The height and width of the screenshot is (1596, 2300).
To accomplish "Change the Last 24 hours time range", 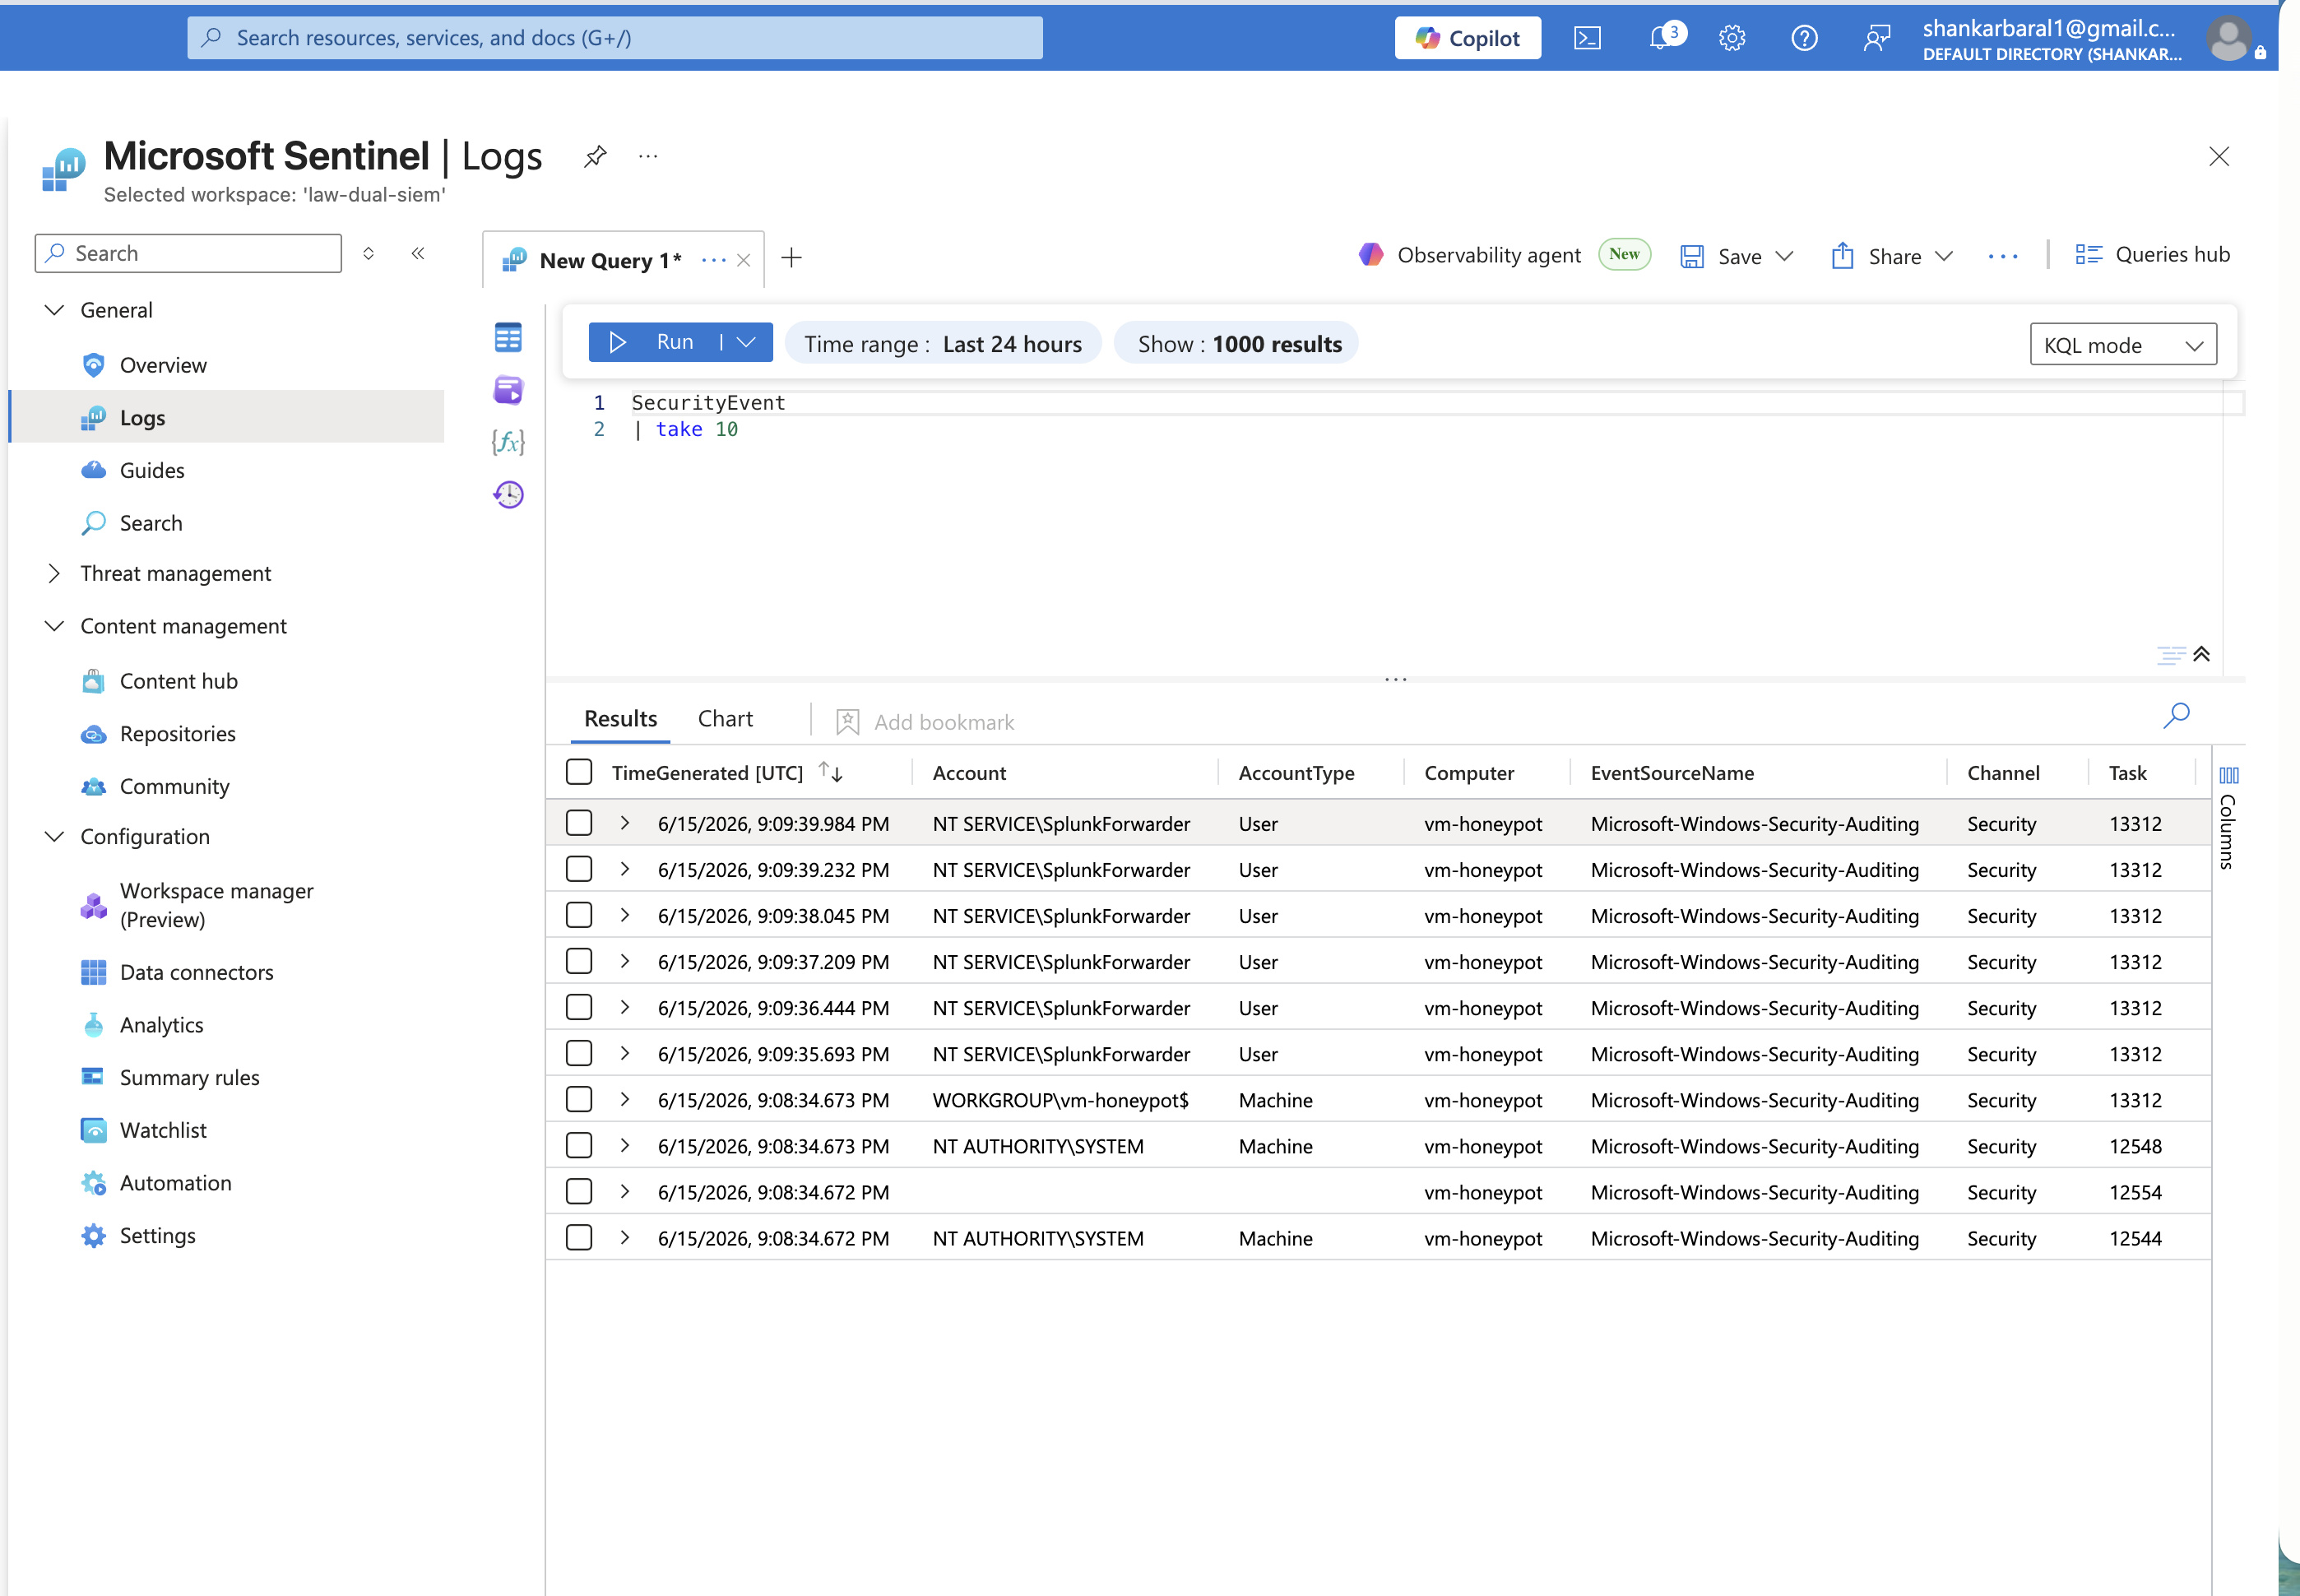I will tap(942, 344).
